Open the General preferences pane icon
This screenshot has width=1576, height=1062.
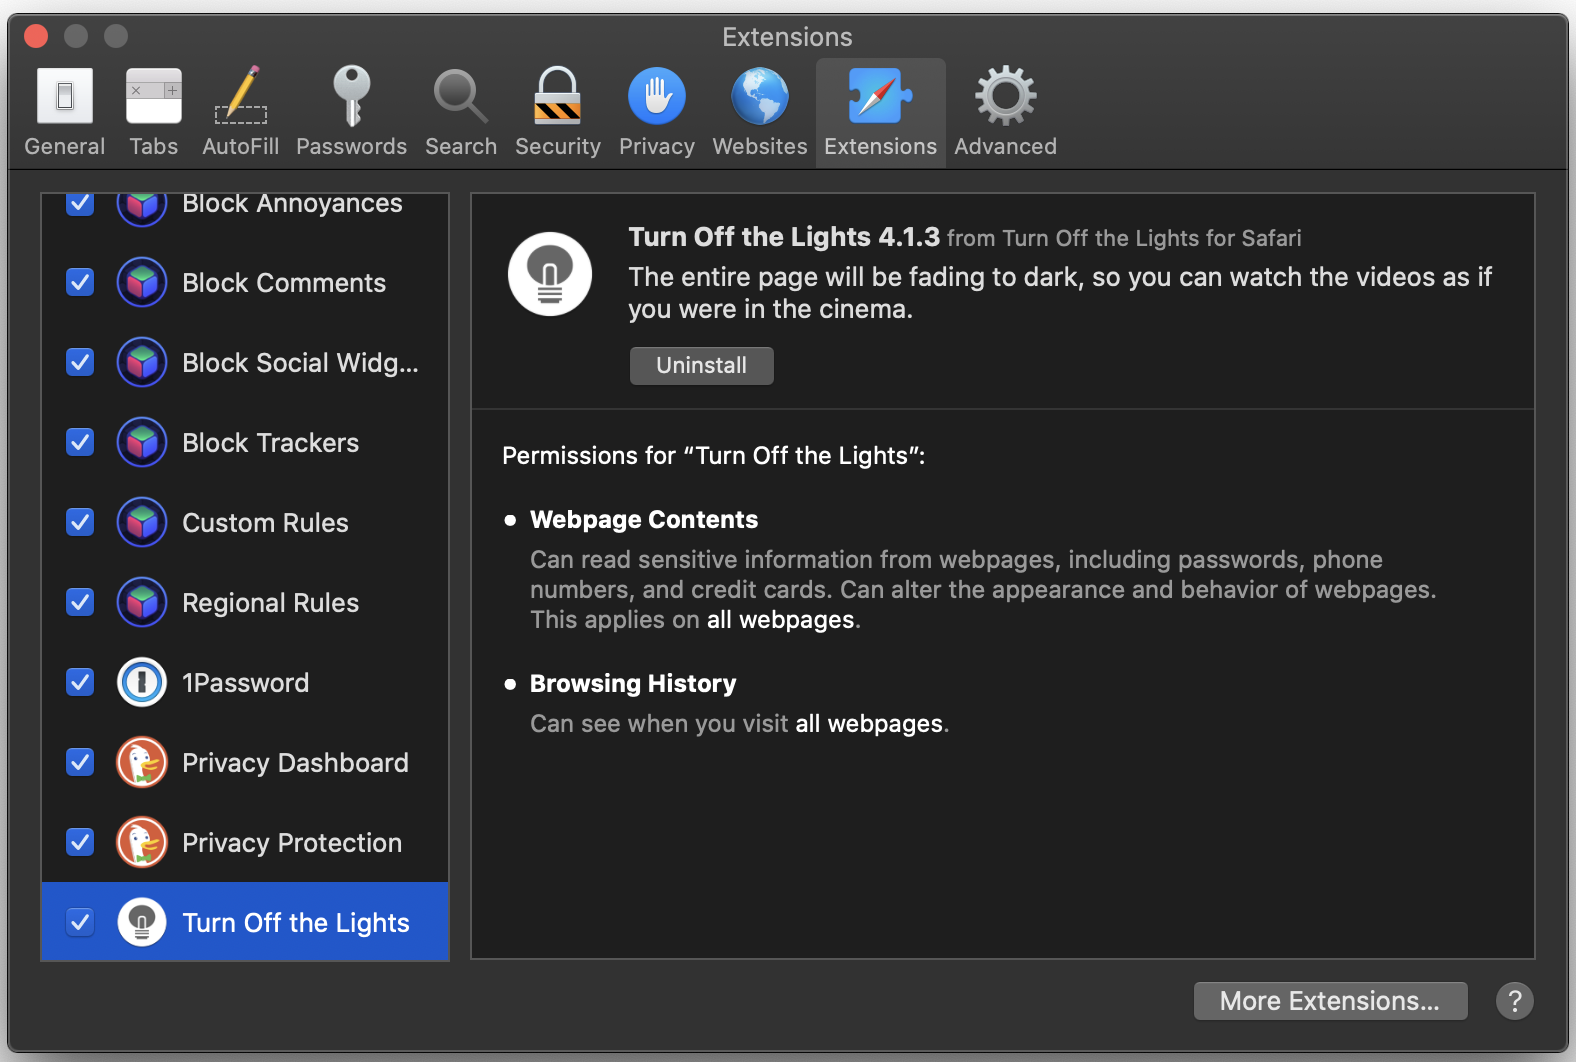pyautogui.click(x=65, y=96)
